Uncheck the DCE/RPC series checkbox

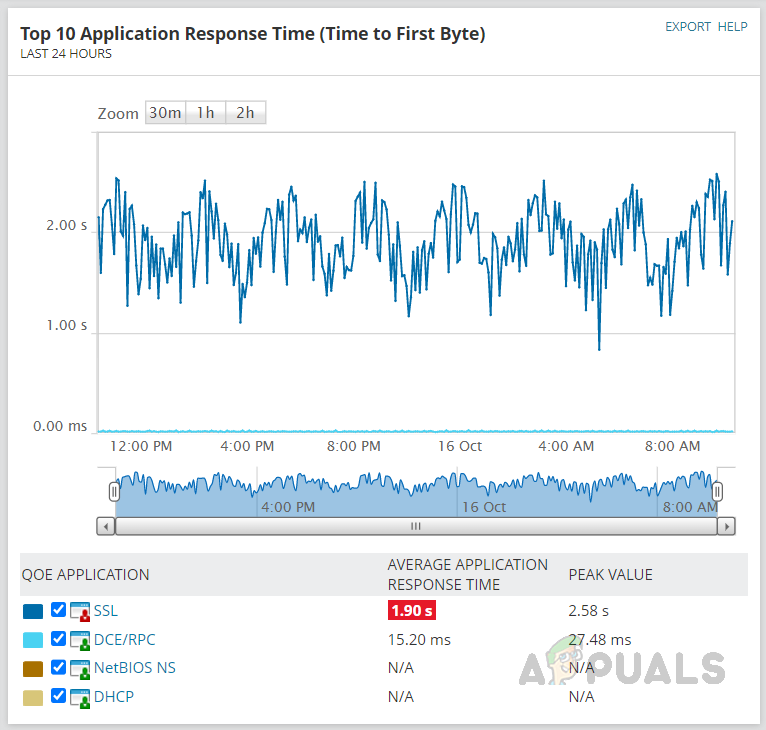[x=58, y=639]
